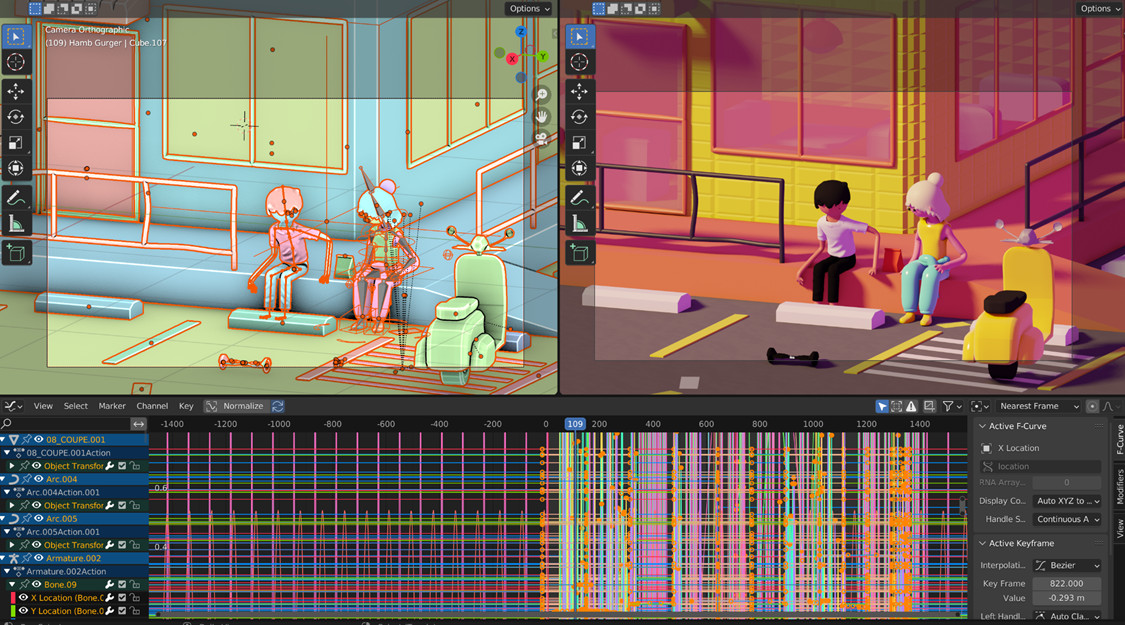
Task: Toggle camera view icon in left viewport
Action: [542, 139]
